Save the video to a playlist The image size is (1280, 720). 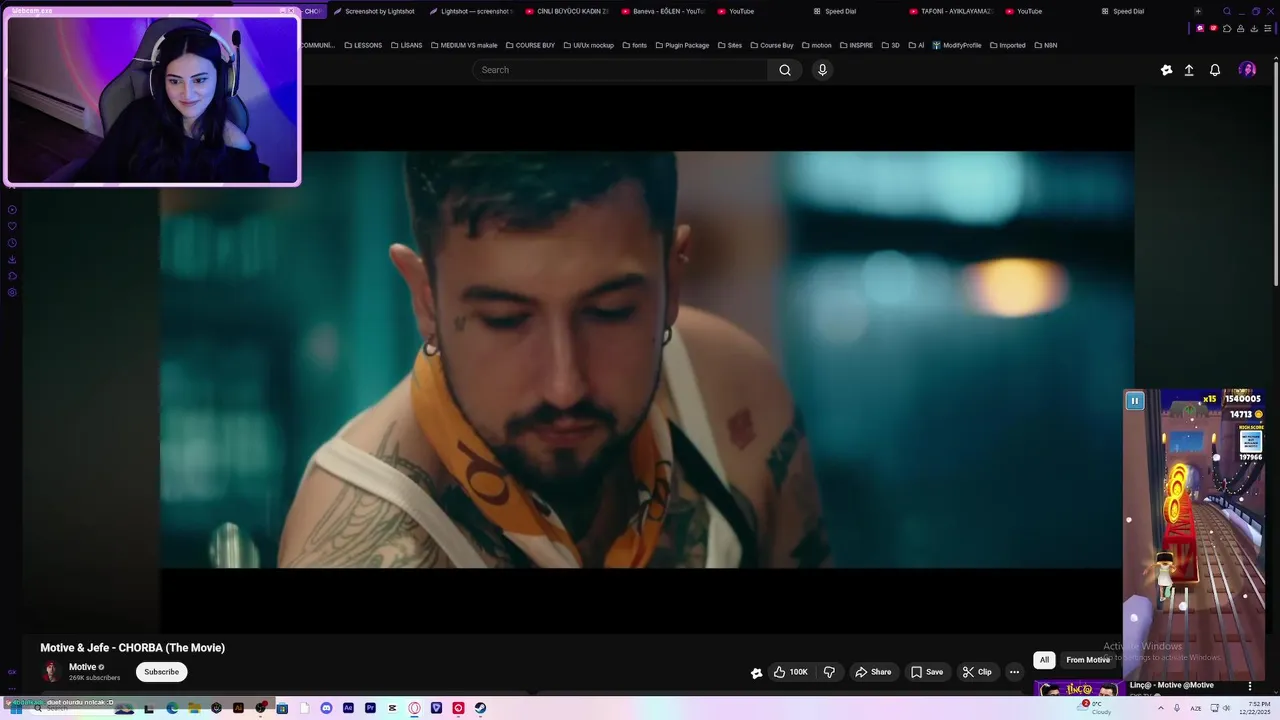pyautogui.click(x=926, y=672)
